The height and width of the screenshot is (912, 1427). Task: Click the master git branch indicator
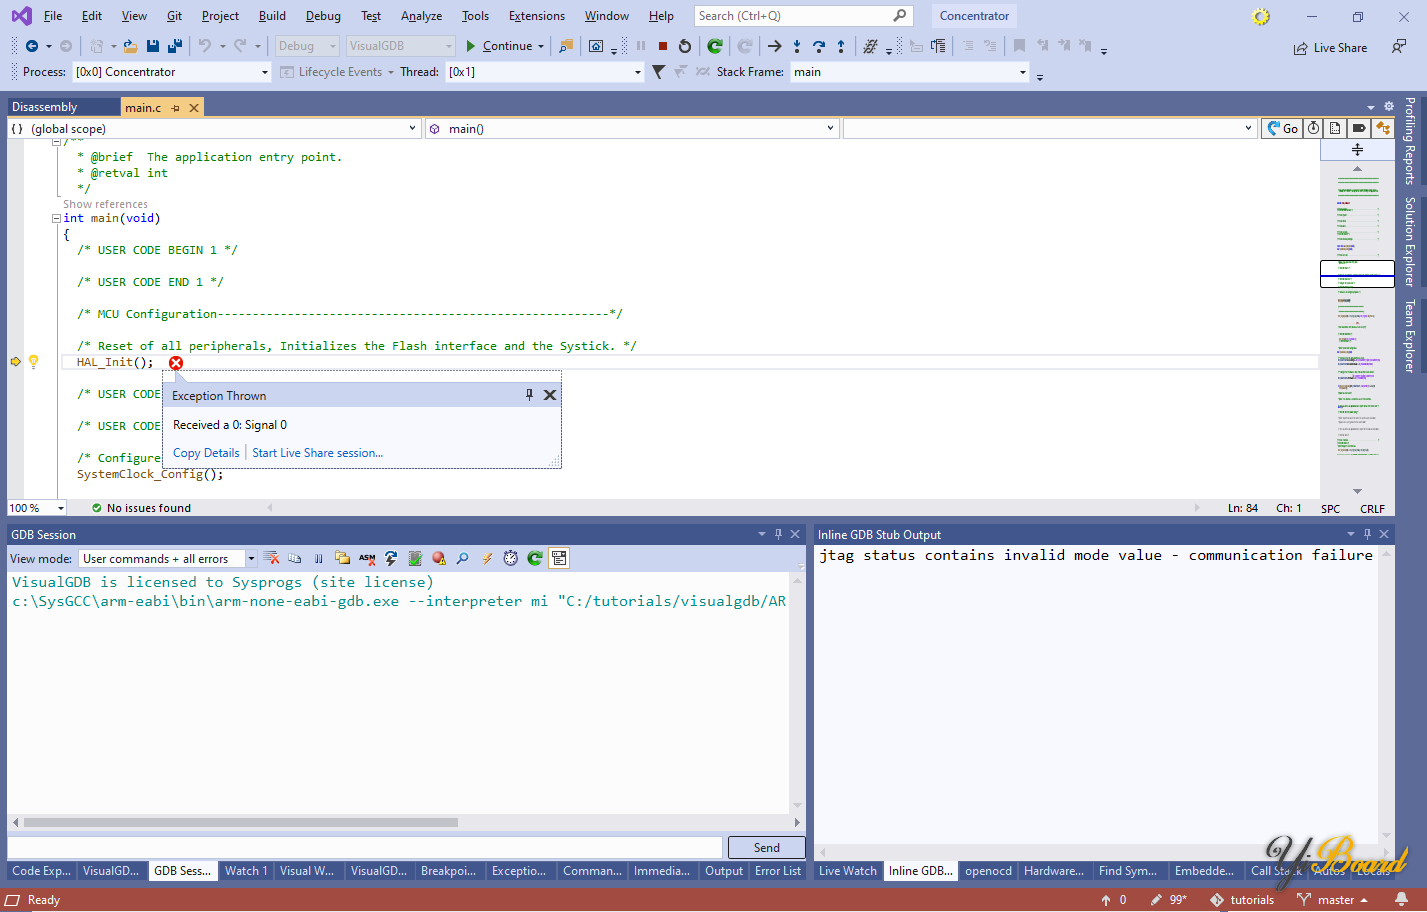pos(1334,900)
